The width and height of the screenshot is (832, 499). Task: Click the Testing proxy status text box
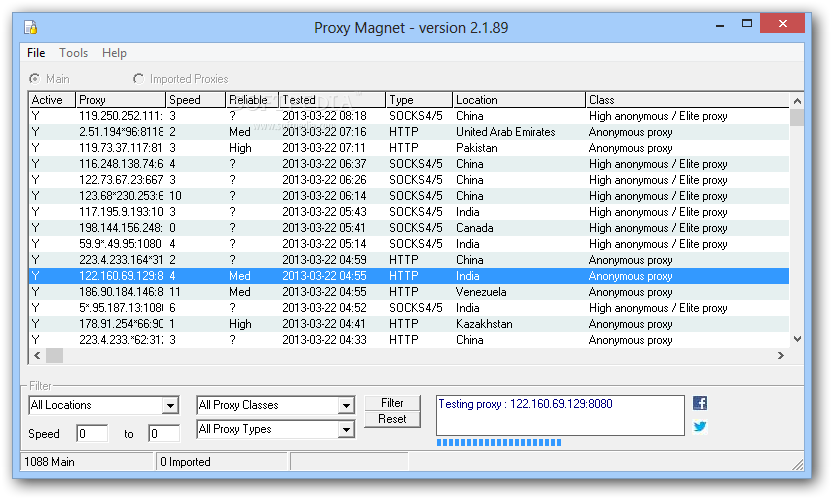[x=560, y=415]
